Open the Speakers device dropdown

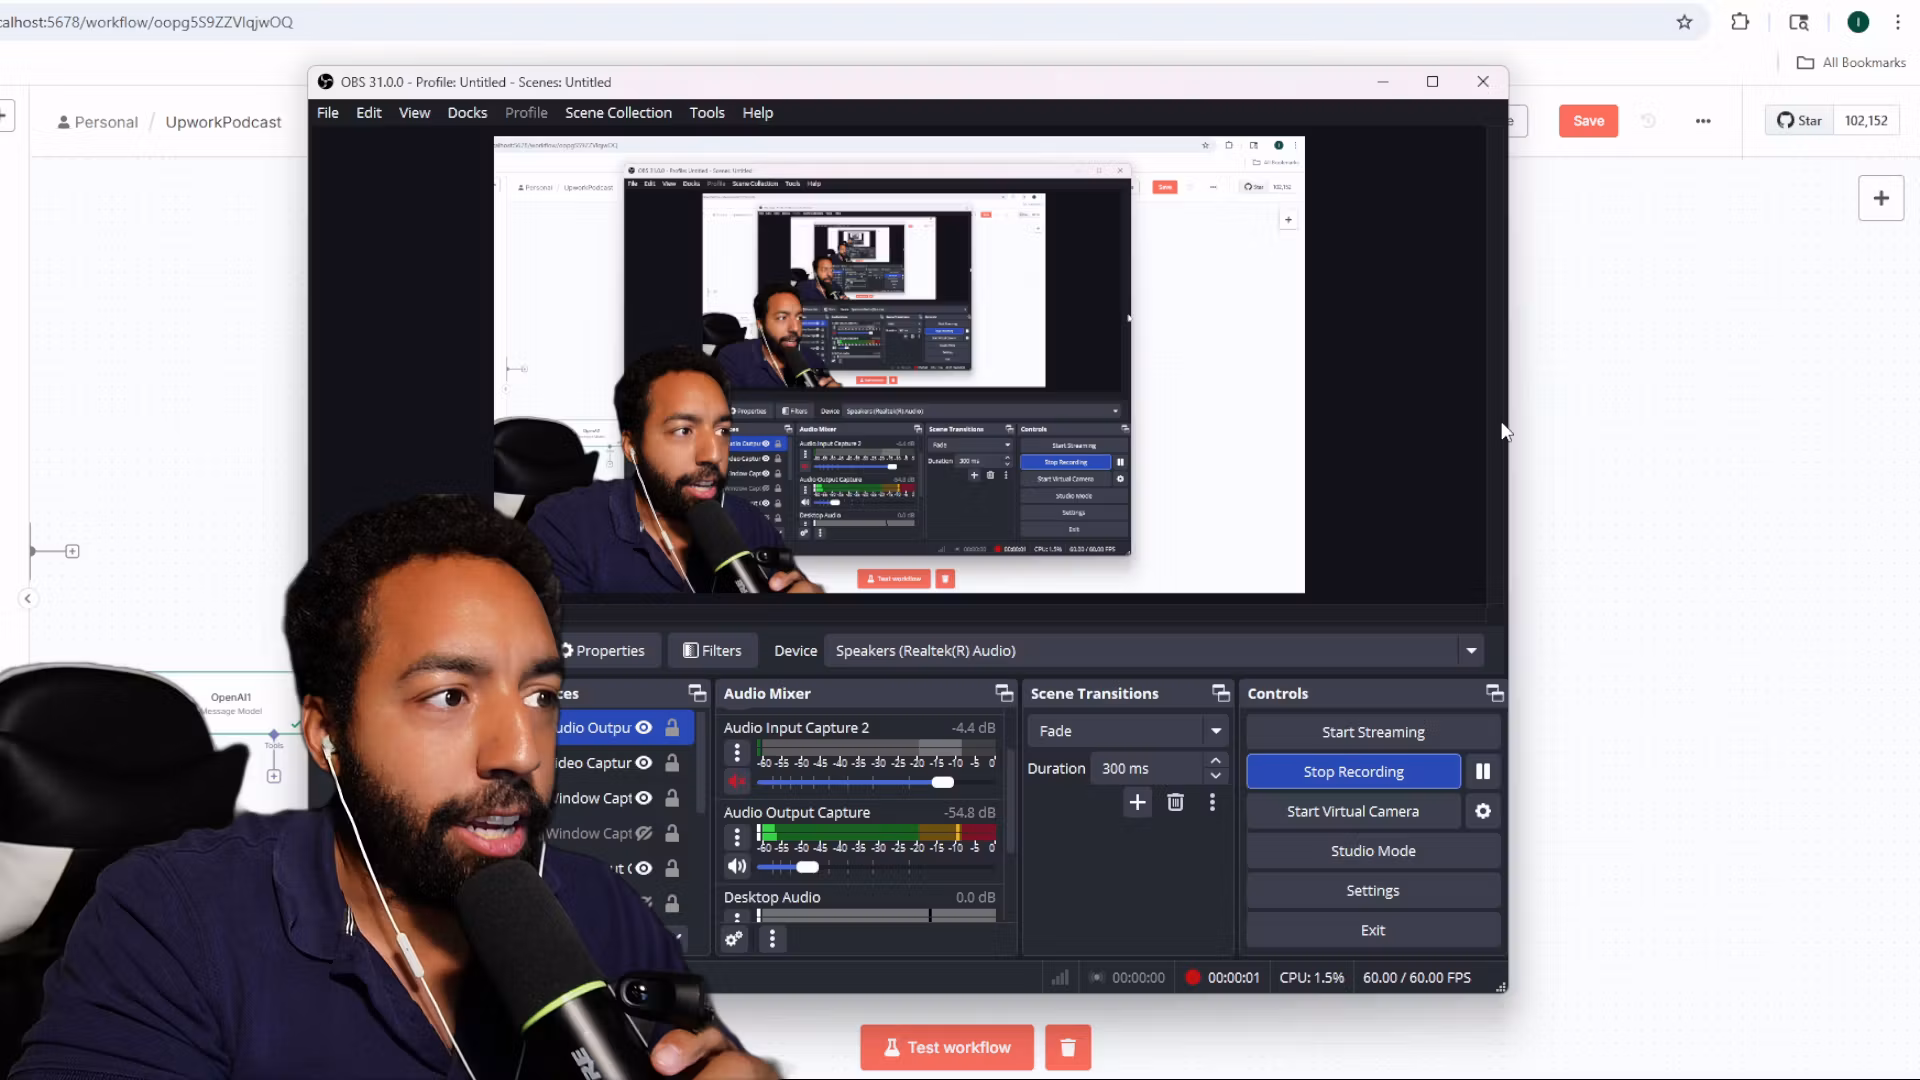(1471, 650)
